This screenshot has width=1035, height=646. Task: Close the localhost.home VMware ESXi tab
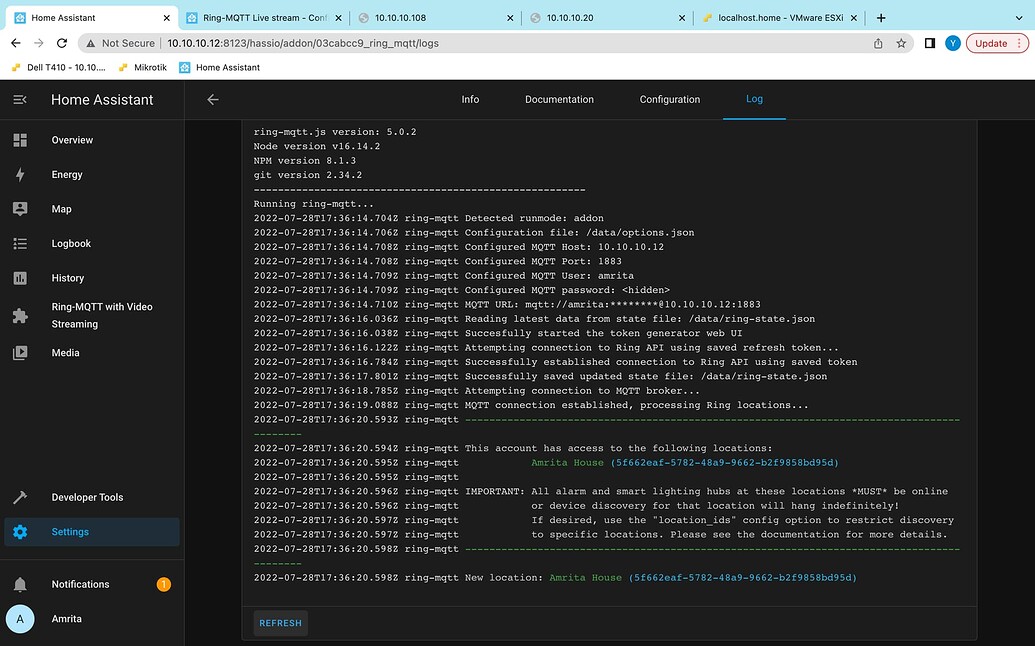pos(853,18)
